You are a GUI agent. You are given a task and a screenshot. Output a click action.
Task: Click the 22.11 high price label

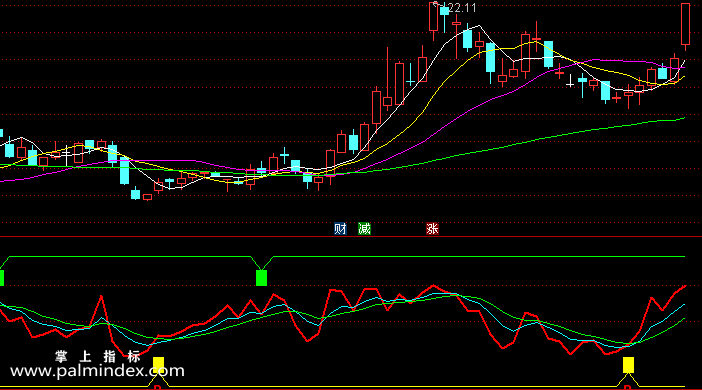[462, 8]
